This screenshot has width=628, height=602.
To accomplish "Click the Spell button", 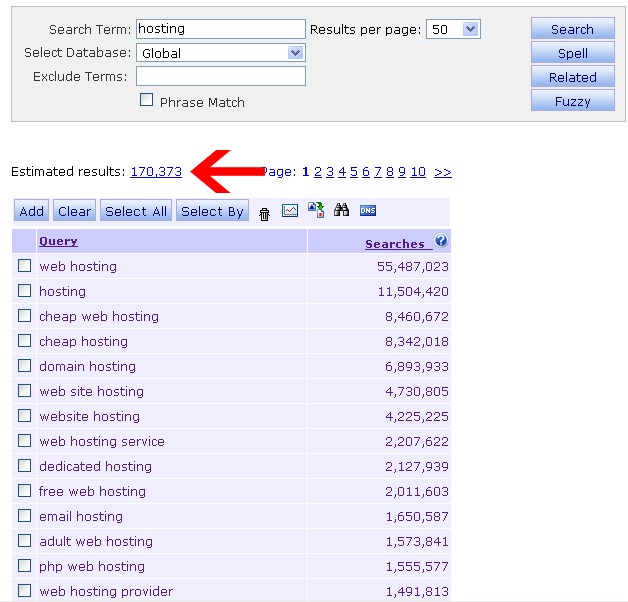I will pyautogui.click(x=573, y=52).
